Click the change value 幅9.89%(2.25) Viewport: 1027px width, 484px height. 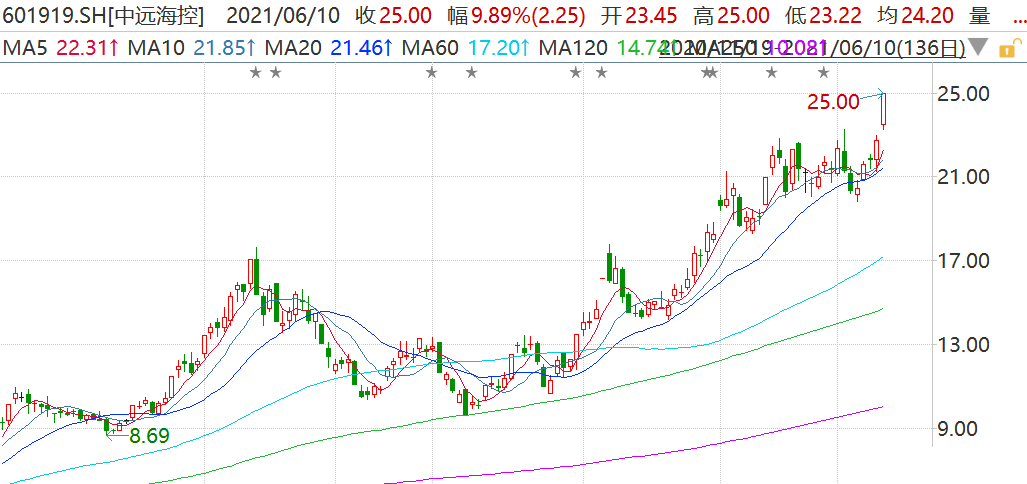tap(517, 16)
